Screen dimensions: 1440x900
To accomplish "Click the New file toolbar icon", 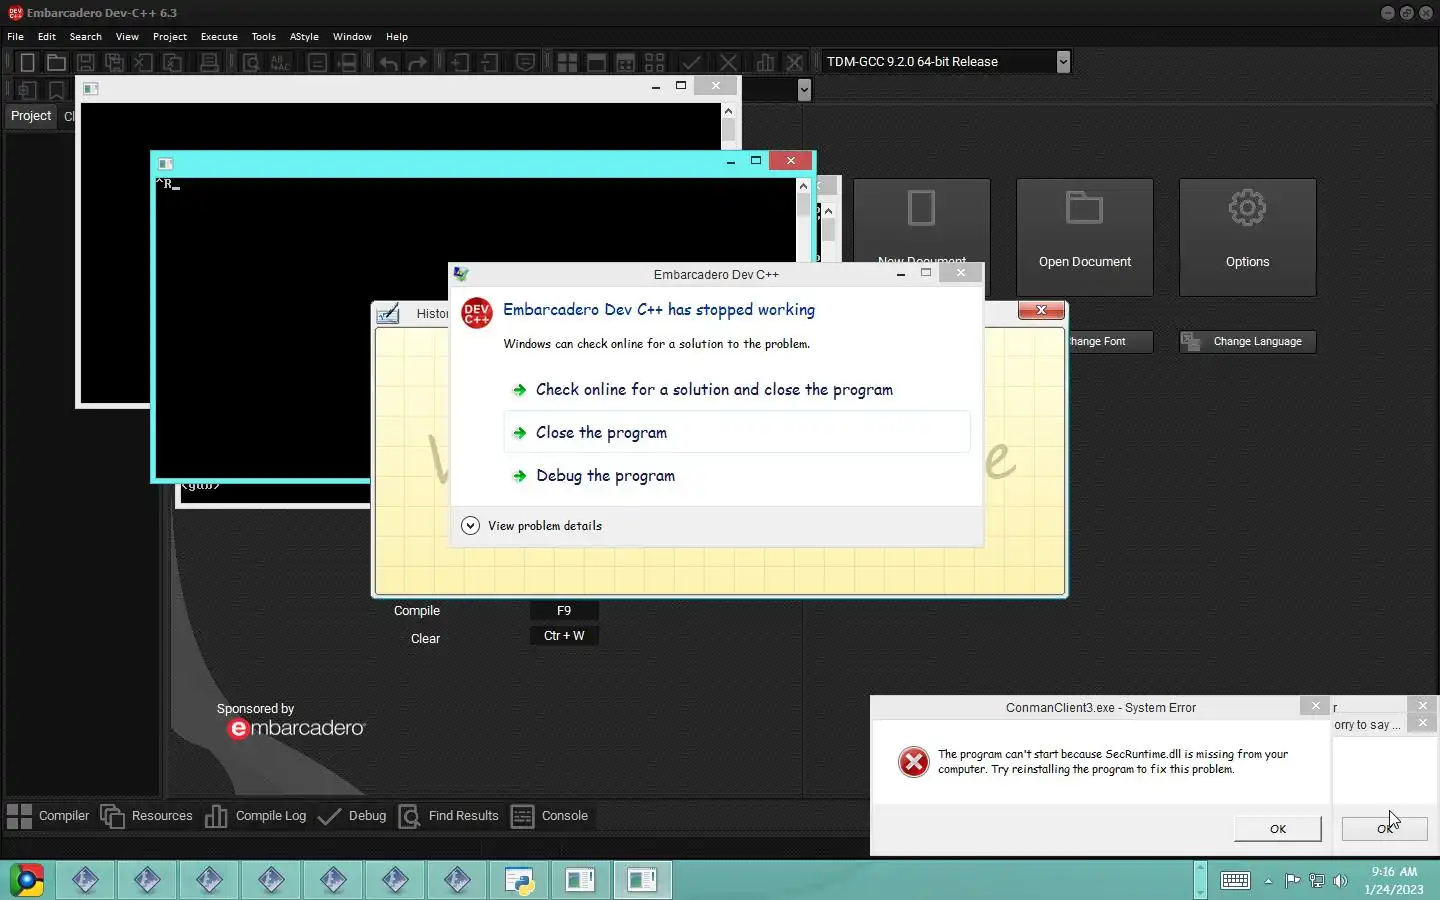I will click(x=27, y=62).
